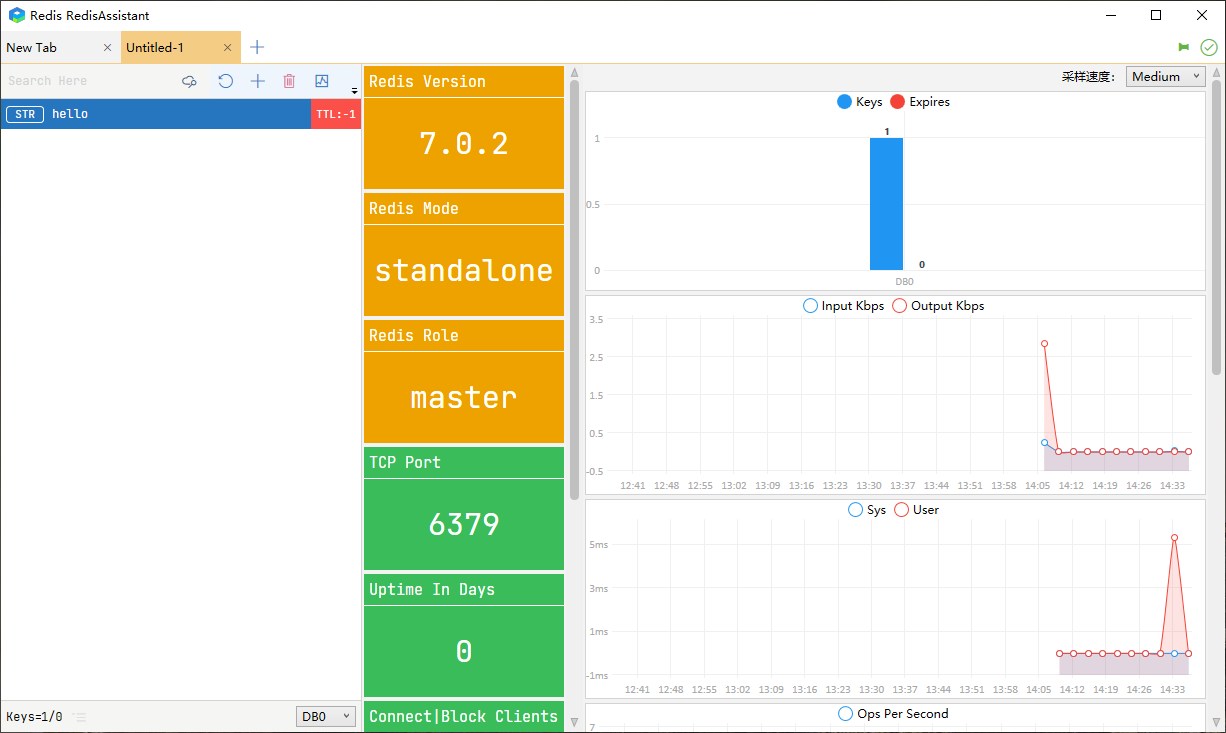Toggle the Ops Per Second legend series
1226x733 pixels.
pos(893,714)
